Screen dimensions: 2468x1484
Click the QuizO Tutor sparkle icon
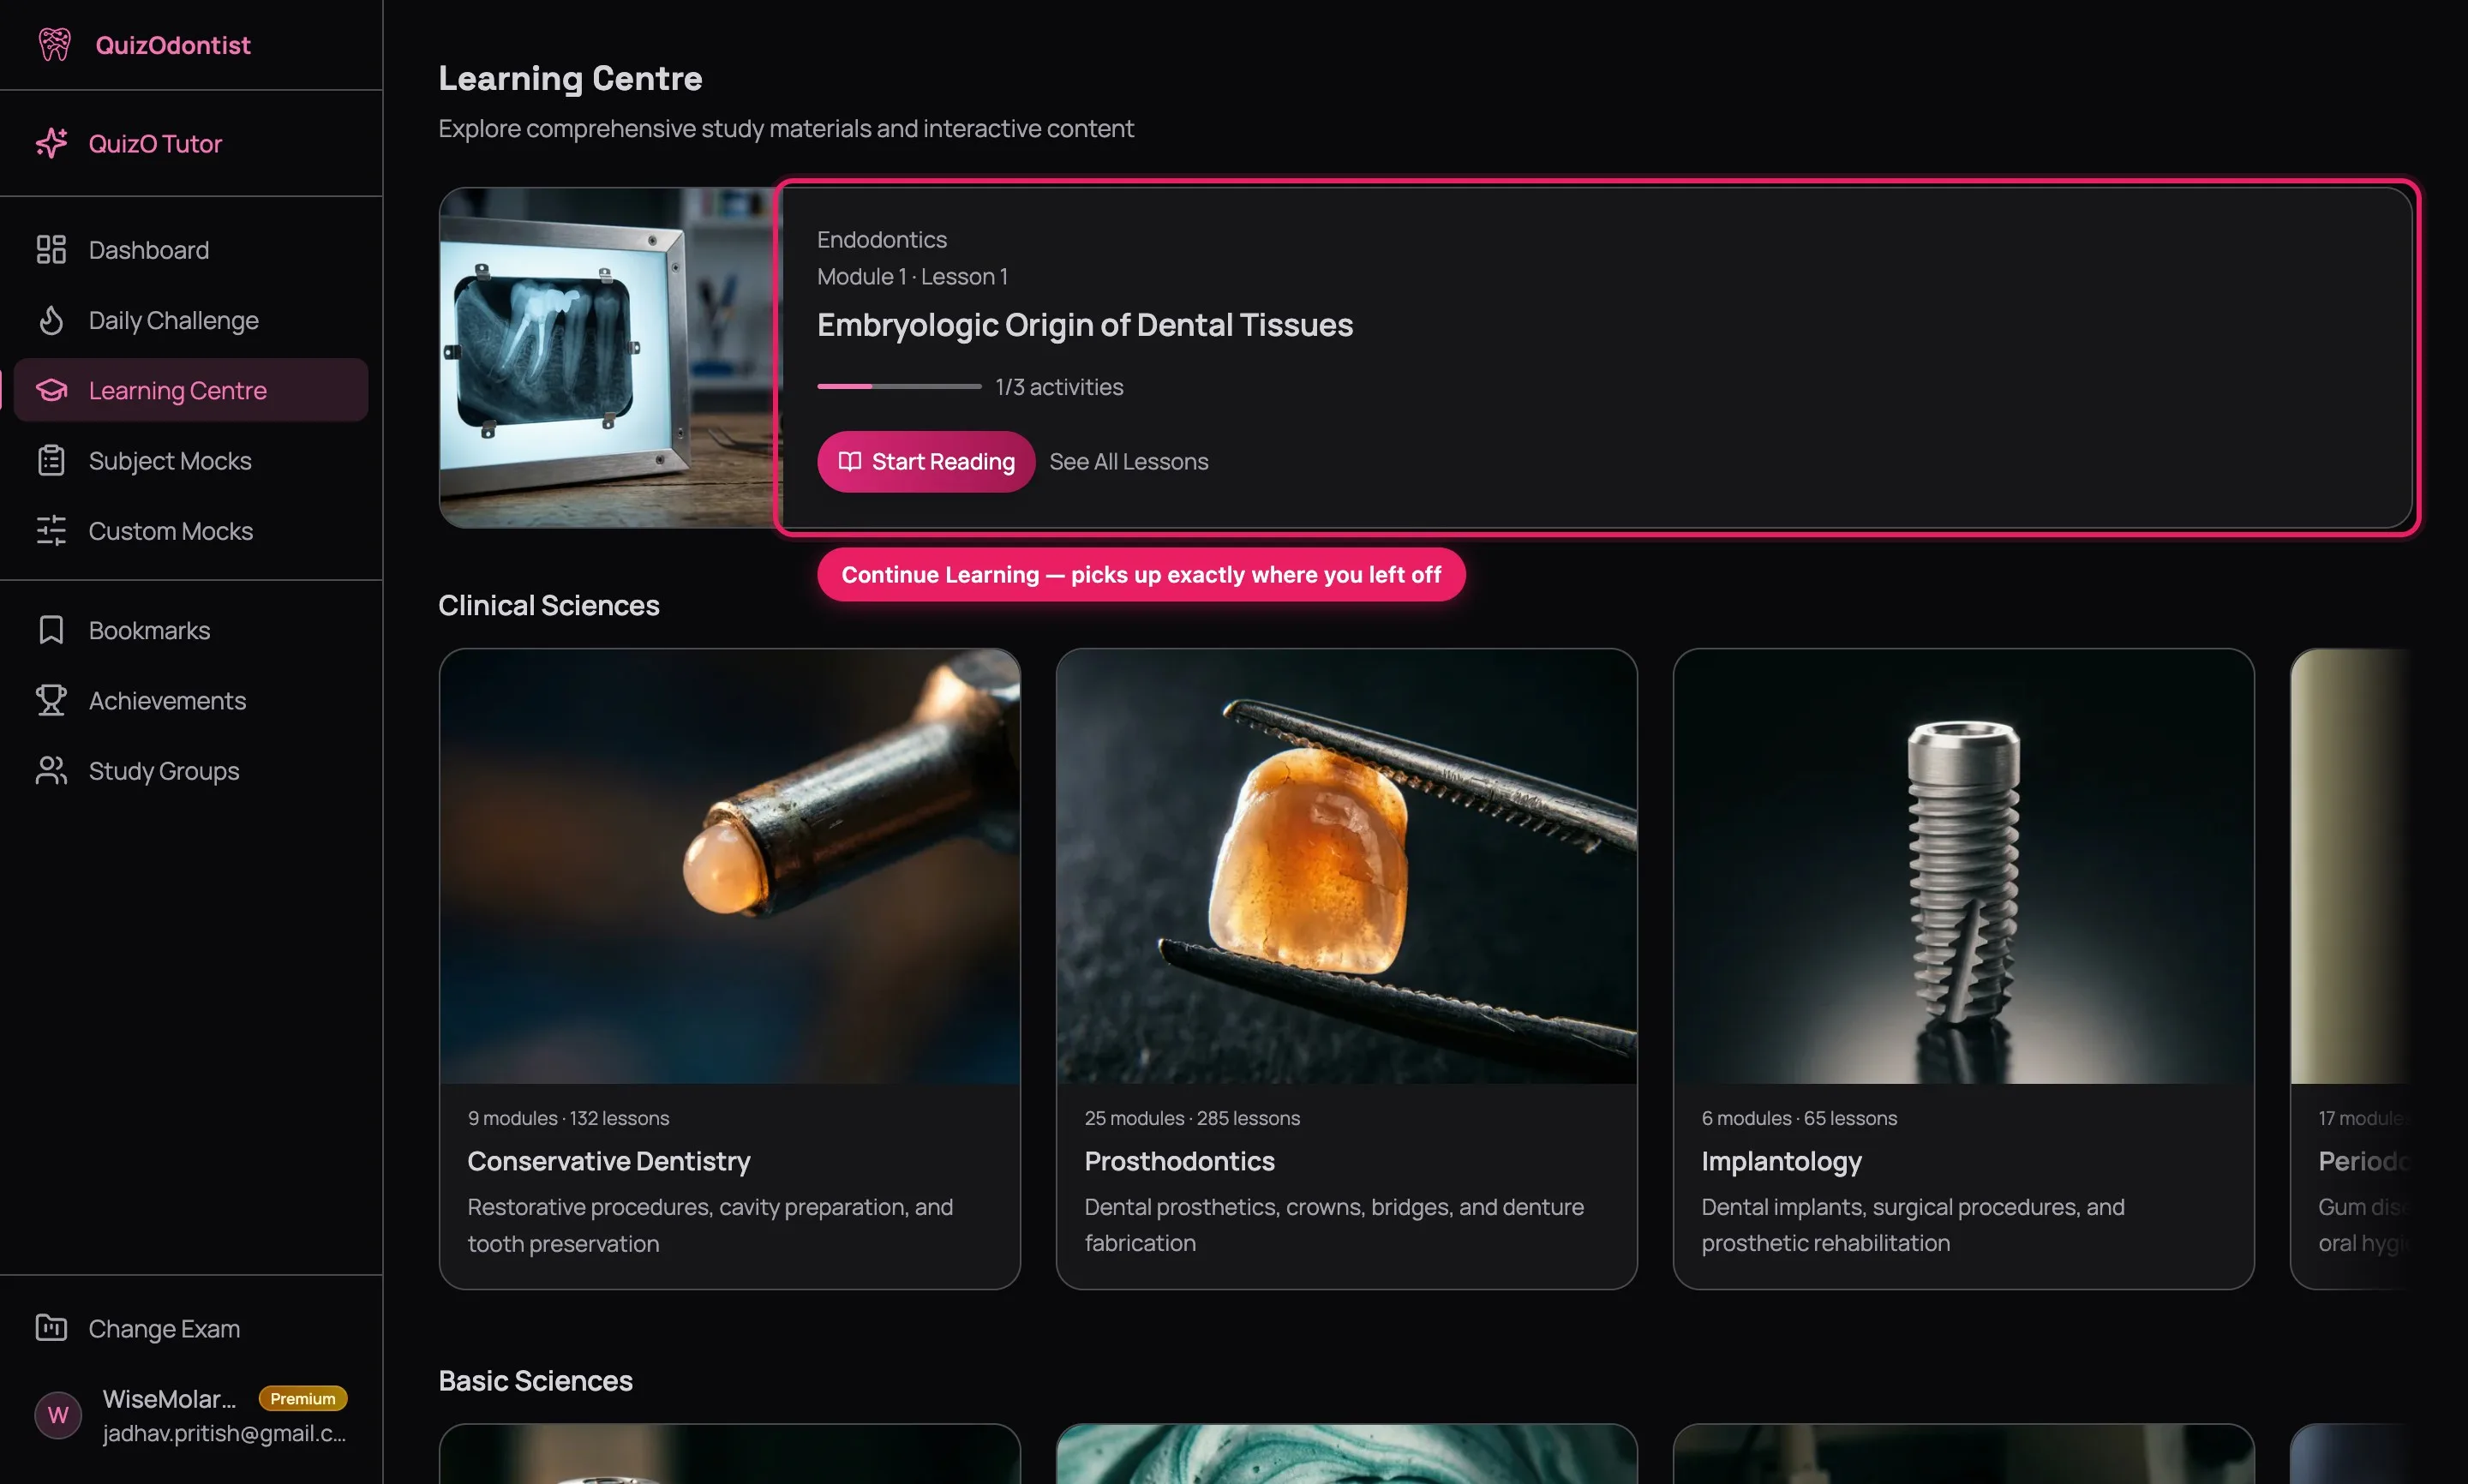point(51,143)
